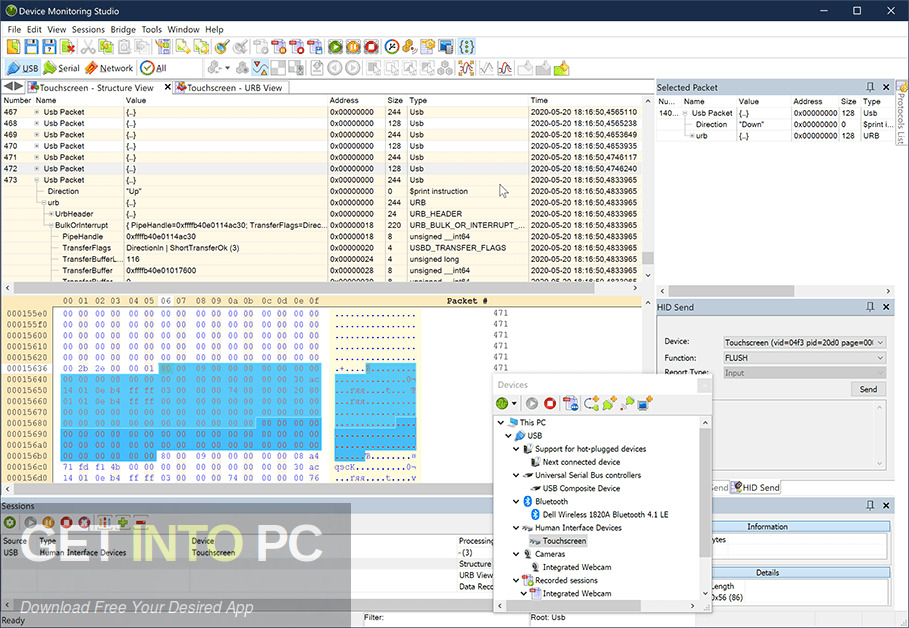909x628 pixels.
Task: Click the playback session icon in Devices toolbar
Action: click(570, 404)
